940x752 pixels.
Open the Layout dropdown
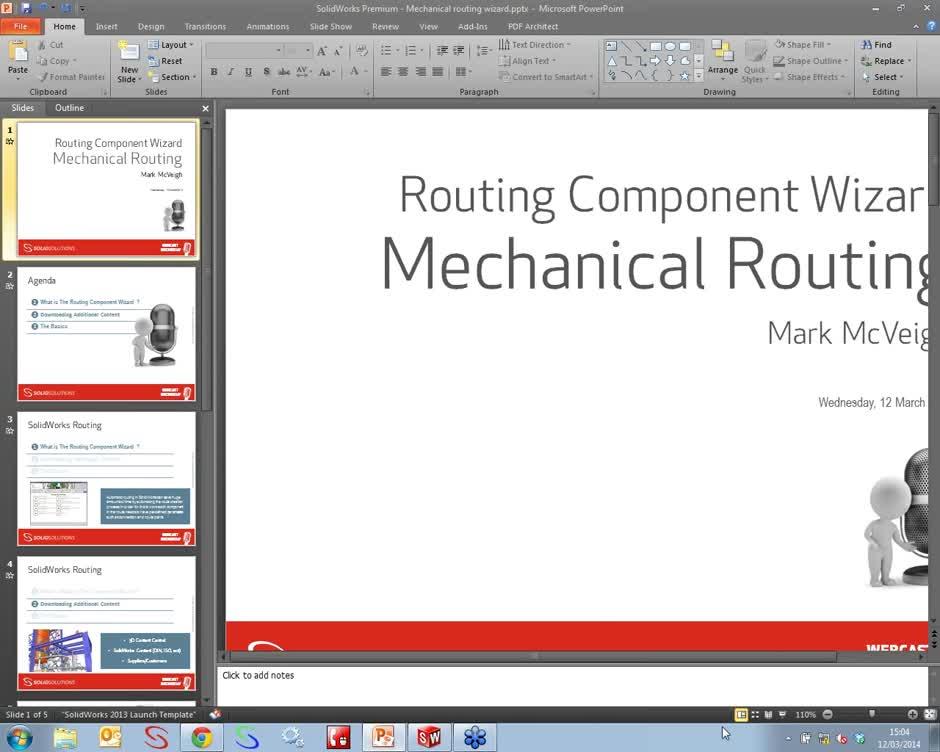pyautogui.click(x=173, y=44)
